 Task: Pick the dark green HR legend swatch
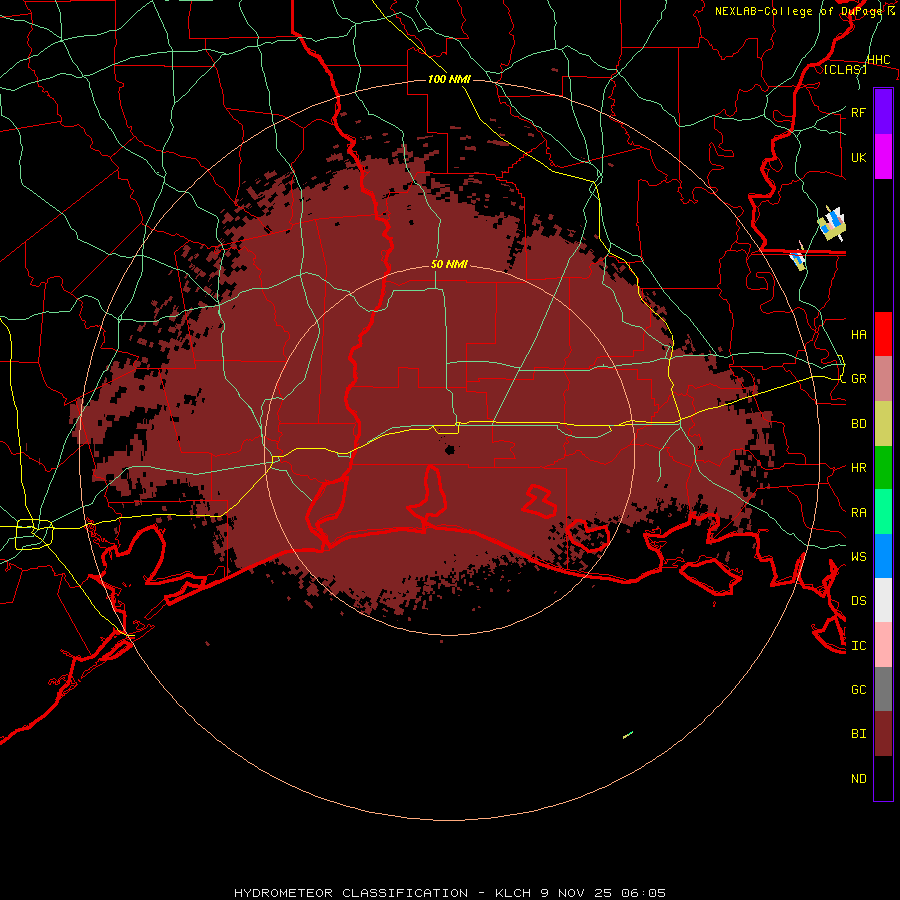click(883, 468)
